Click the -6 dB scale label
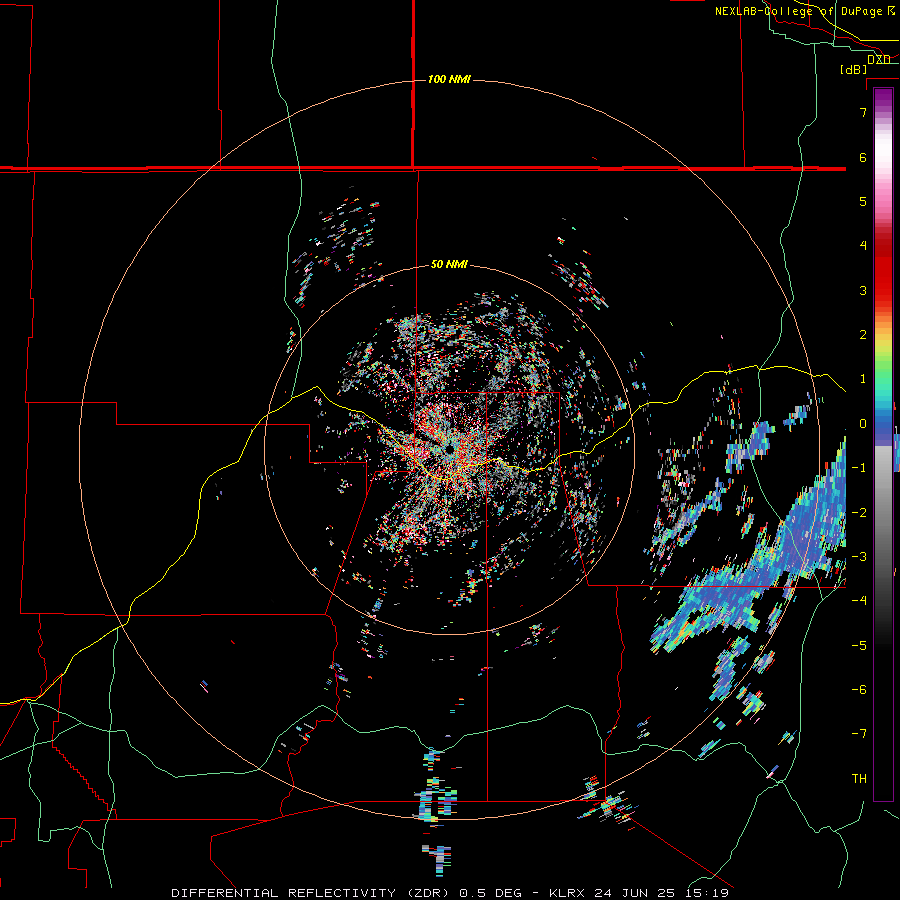This screenshot has width=900, height=900. (x=859, y=690)
